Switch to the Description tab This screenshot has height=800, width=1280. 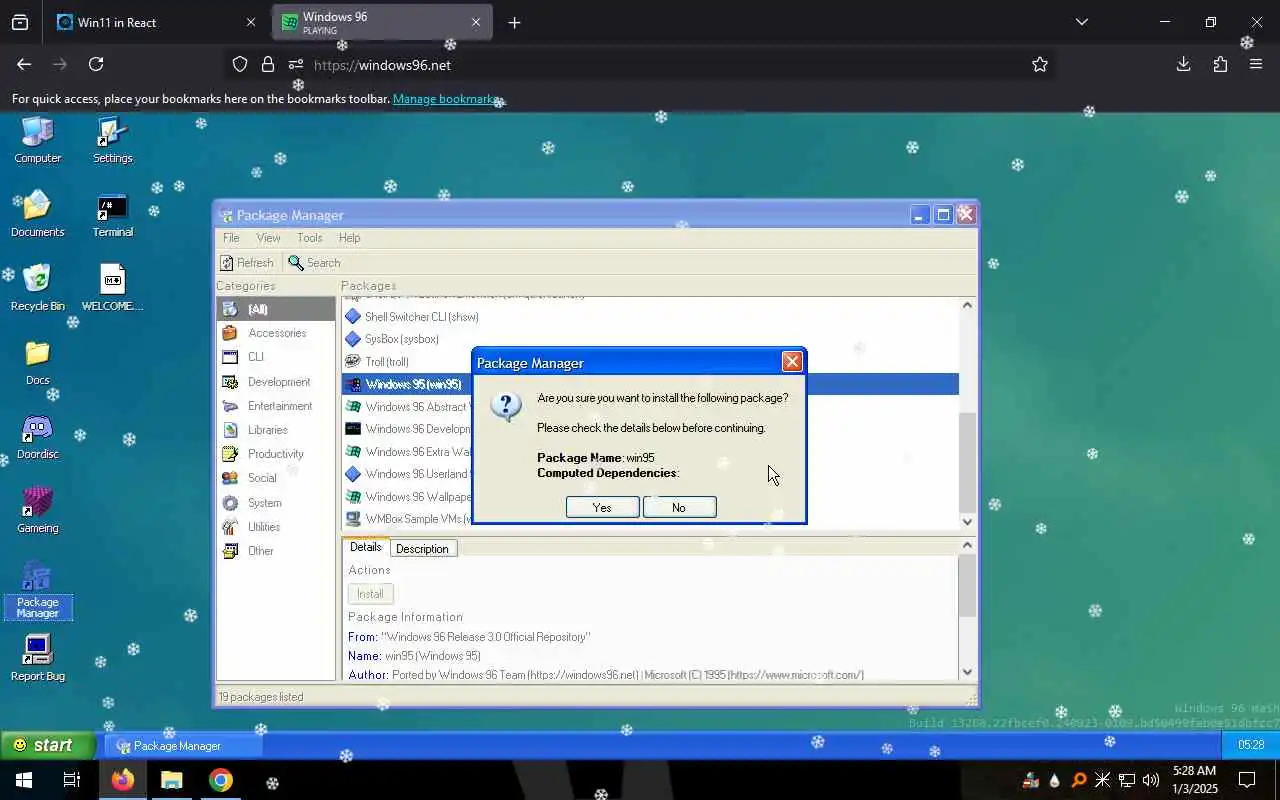coord(422,549)
